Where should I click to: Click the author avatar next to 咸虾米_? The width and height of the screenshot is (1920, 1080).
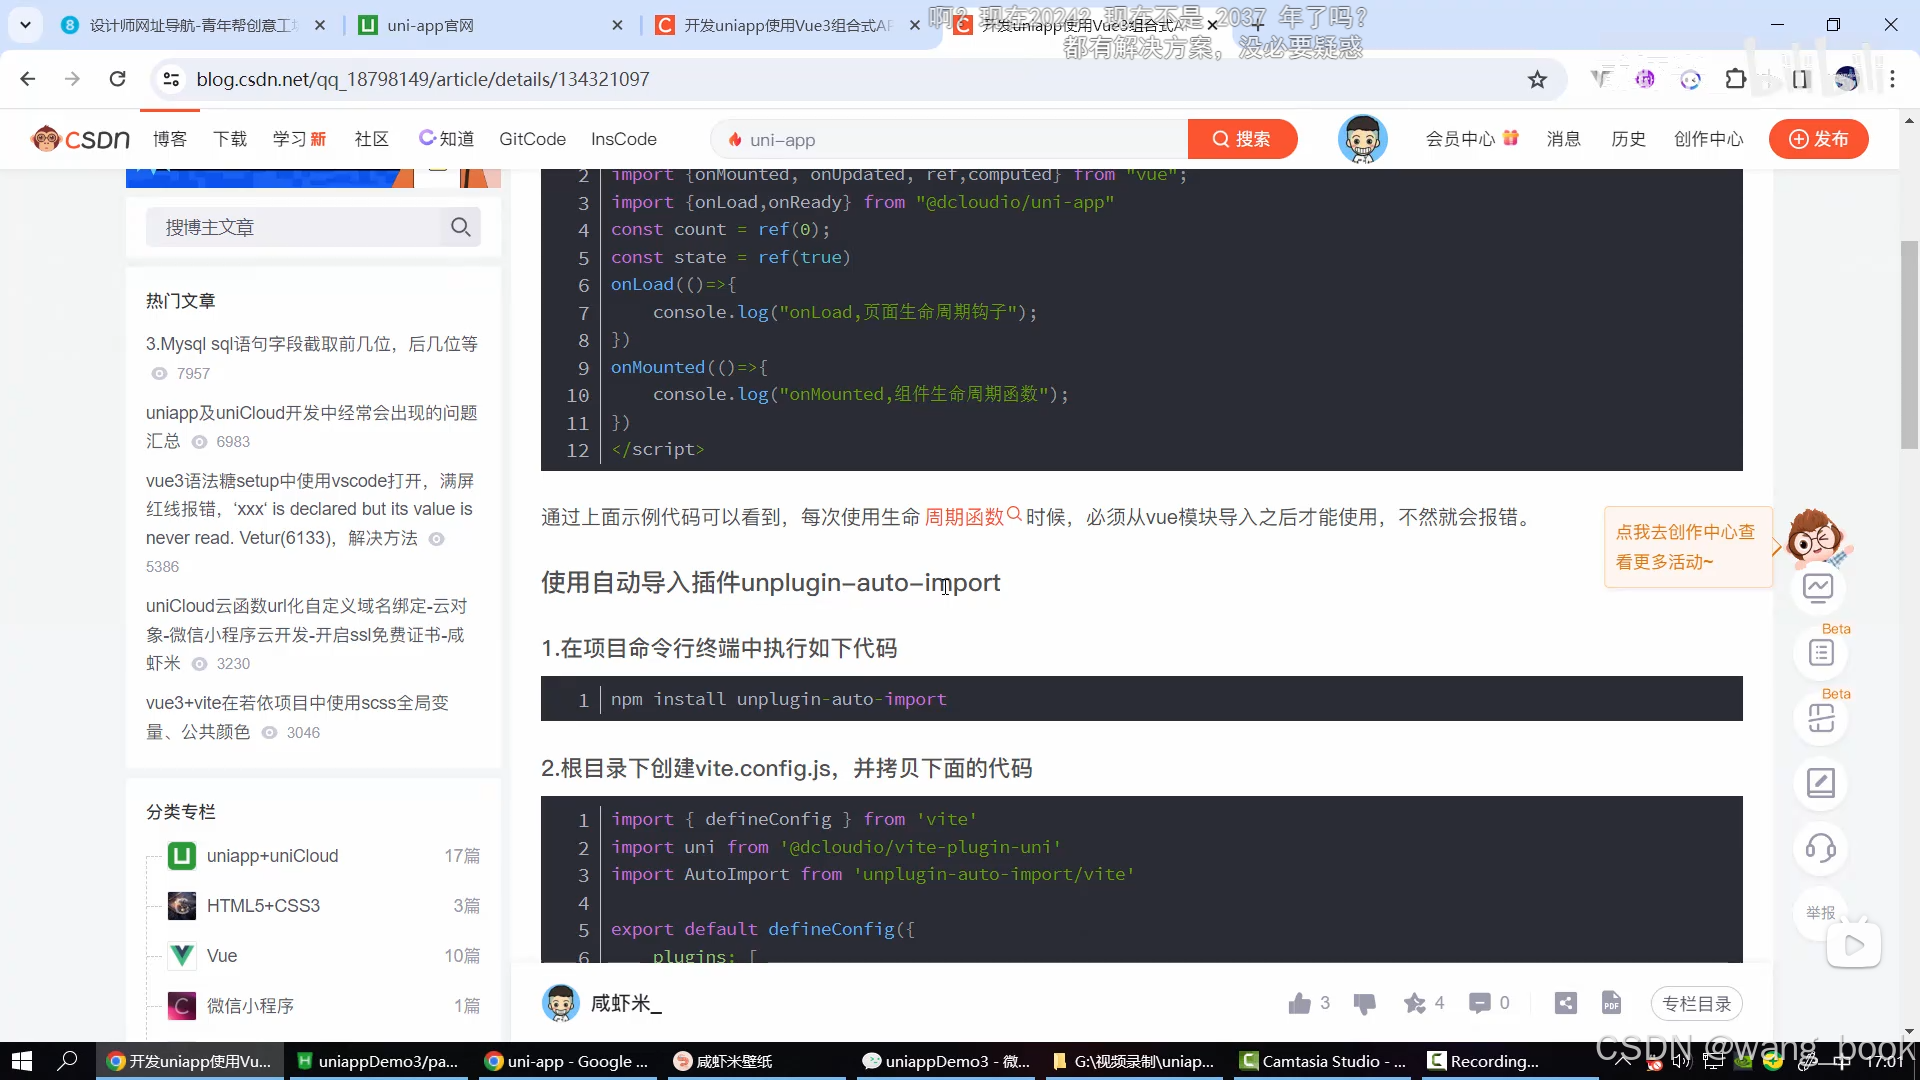560,1003
